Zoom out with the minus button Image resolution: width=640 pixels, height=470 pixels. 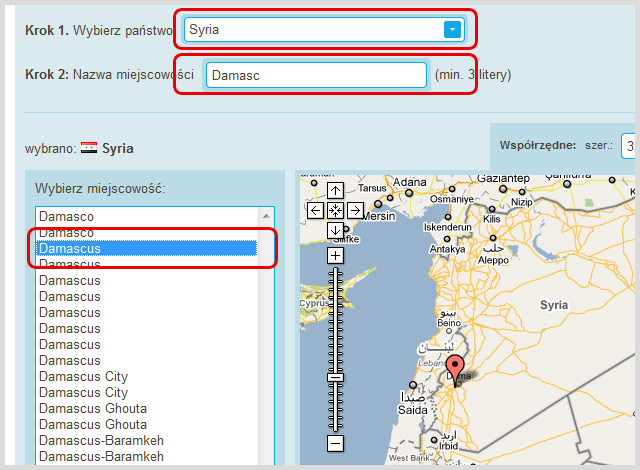[335, 442]
